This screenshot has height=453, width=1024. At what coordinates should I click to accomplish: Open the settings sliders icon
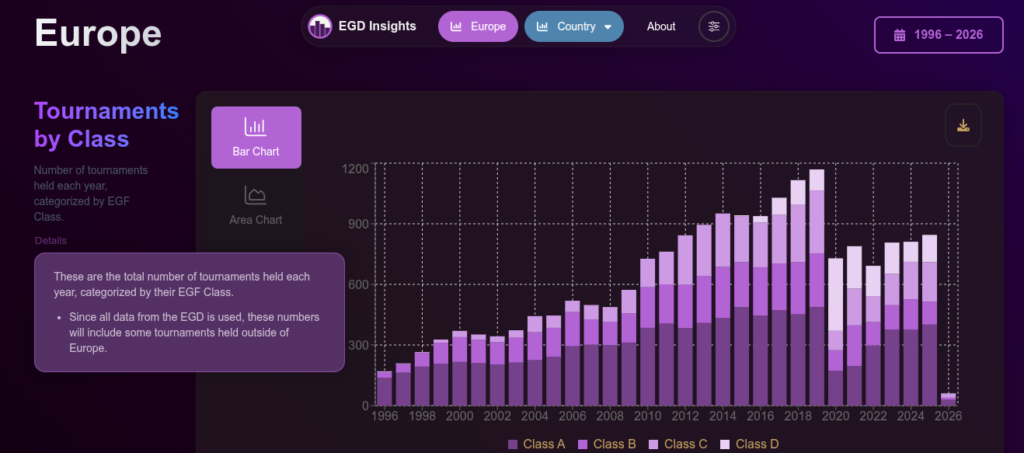coord(713,26)
